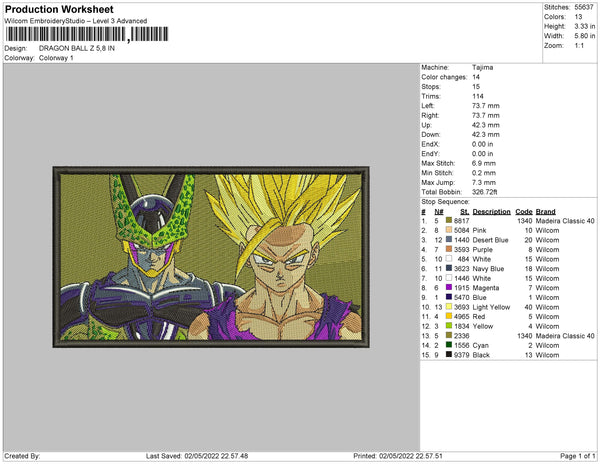Click the Zoom value '1:1'
The image size is (600, 464).
click(x=579, y=45)
